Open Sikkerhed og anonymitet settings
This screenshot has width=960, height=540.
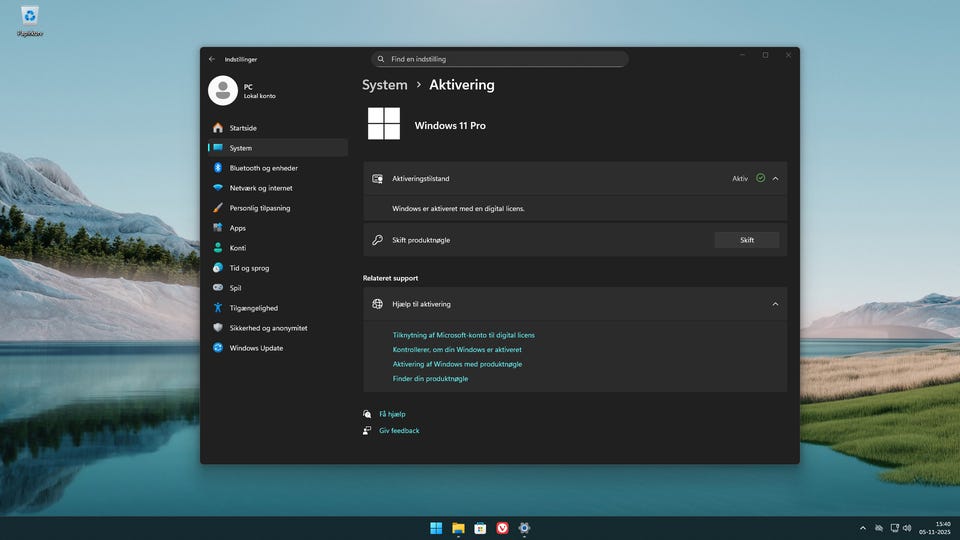pyautogui.click(x=268, y=328)
